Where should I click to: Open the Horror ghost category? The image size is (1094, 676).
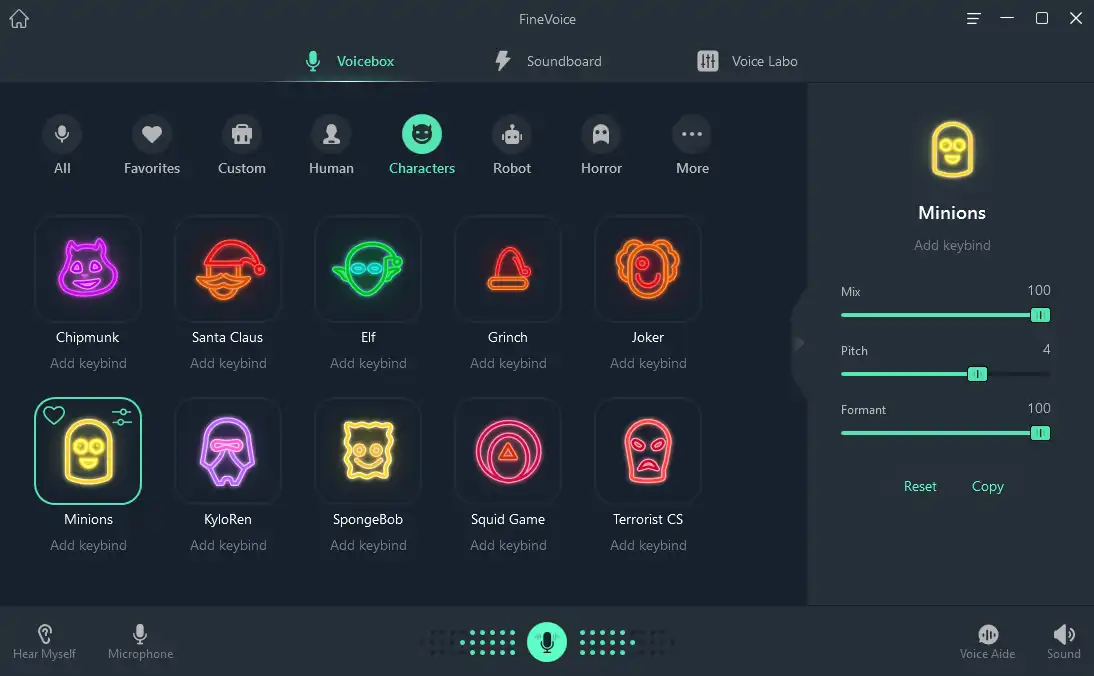pyautogui.click(x=601, y=134)
